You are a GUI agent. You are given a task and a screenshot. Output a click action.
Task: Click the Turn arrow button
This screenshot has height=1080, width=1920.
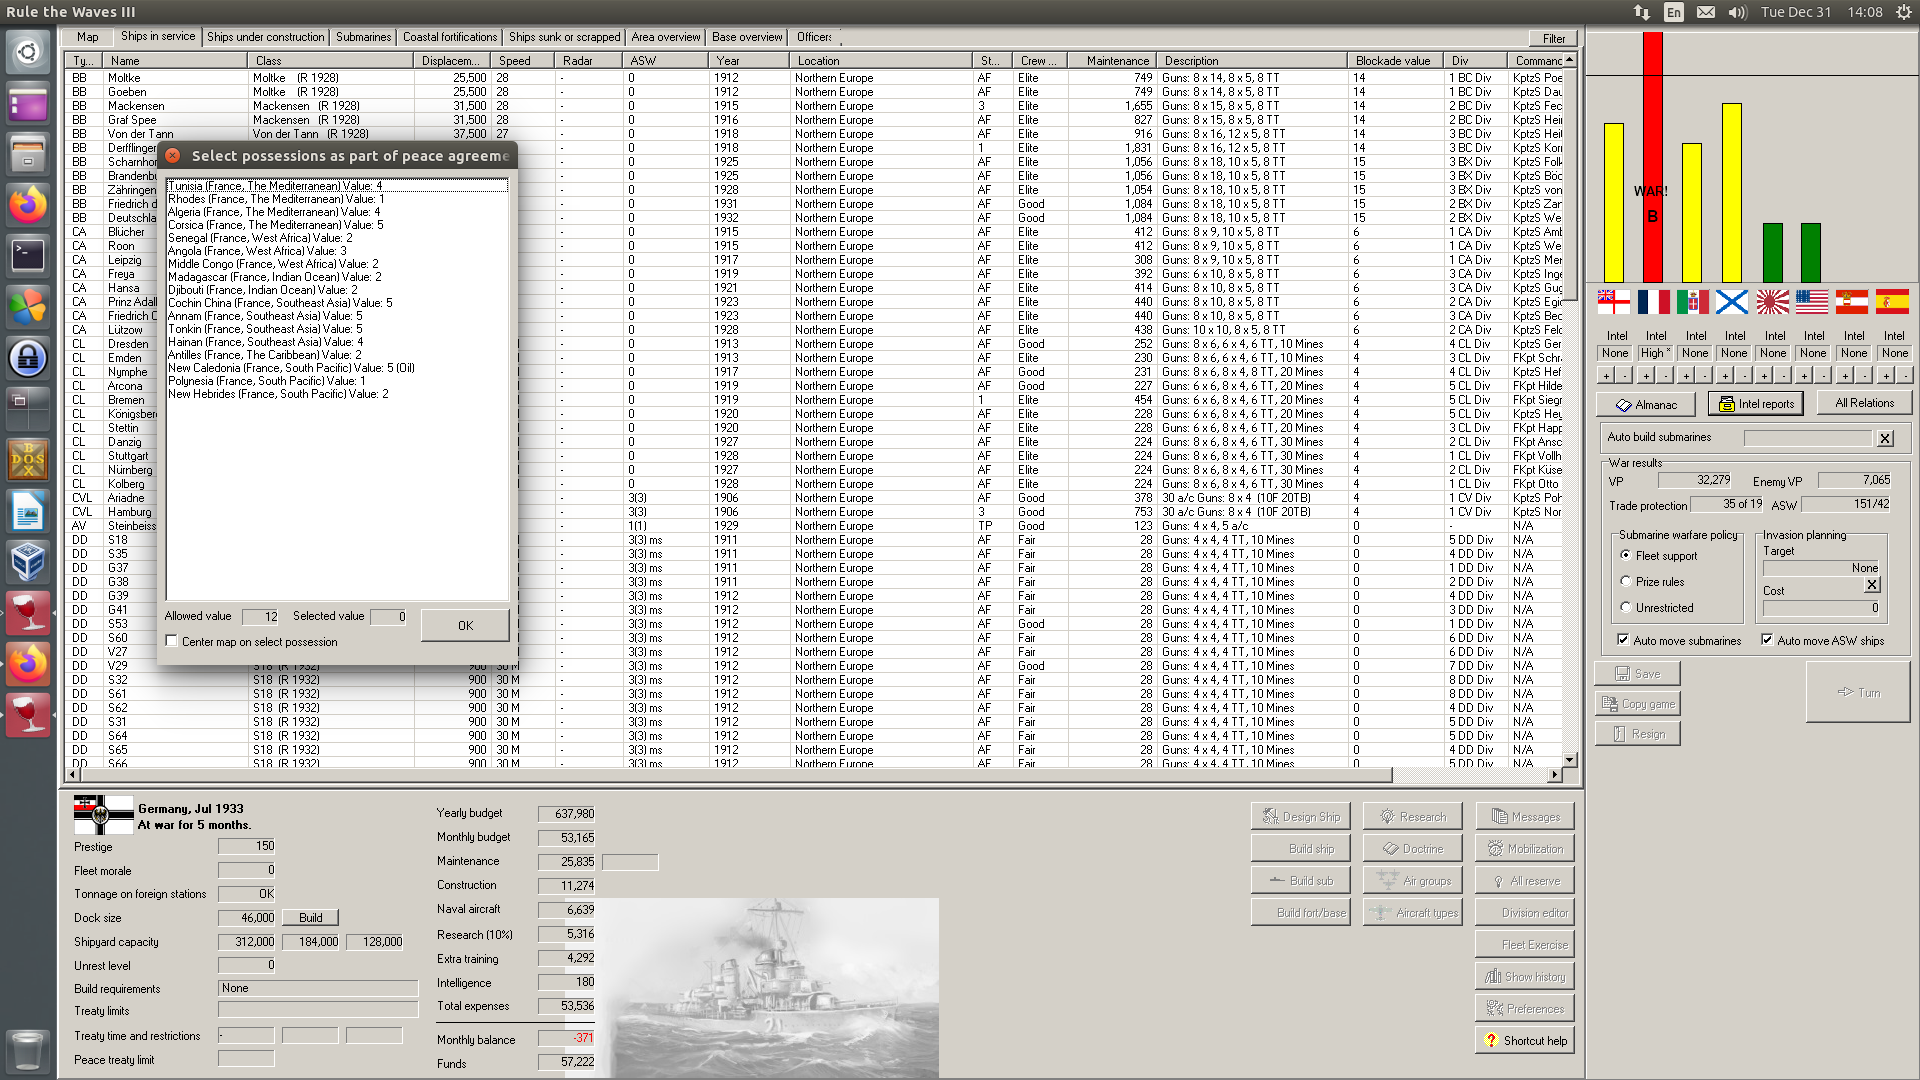point(1858,692)
